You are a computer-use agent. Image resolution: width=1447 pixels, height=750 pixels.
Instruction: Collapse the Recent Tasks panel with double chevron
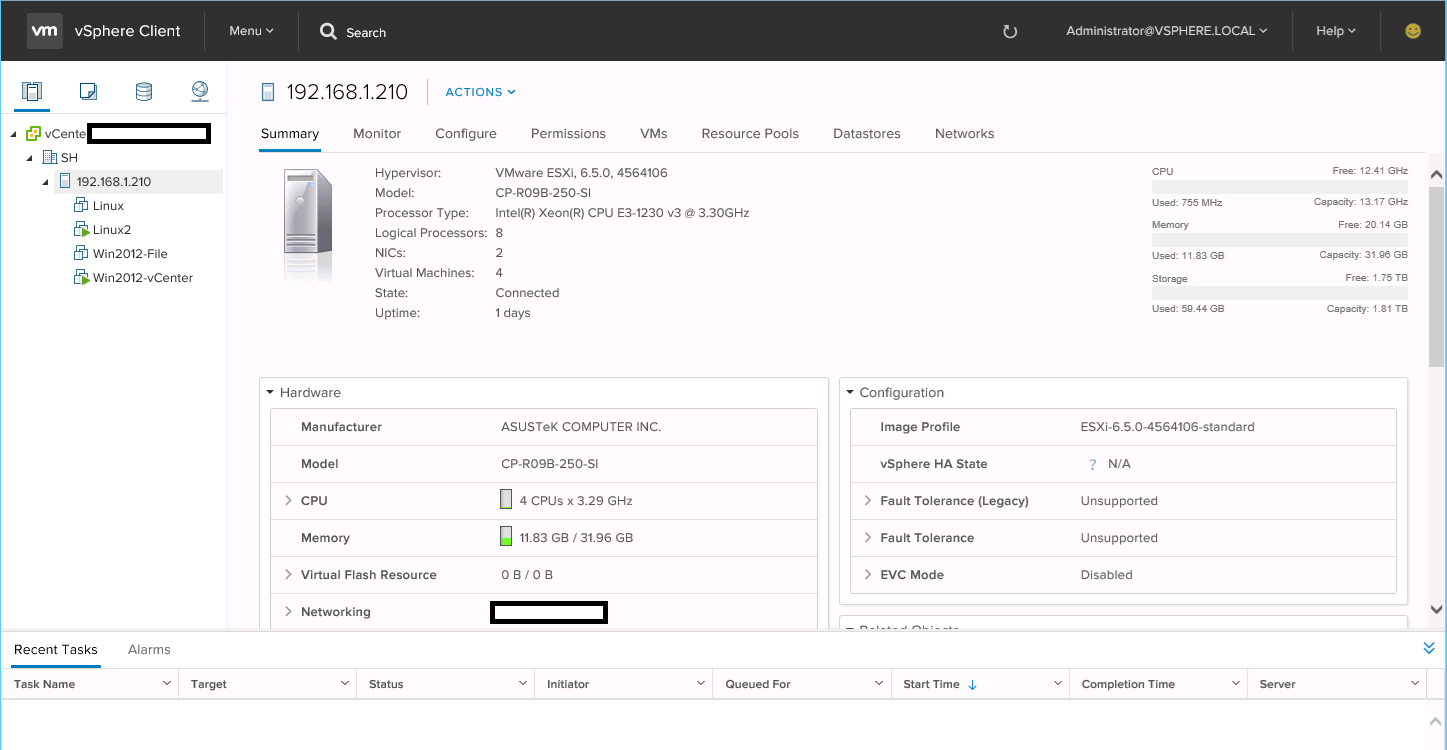[x=1429, y=649]
